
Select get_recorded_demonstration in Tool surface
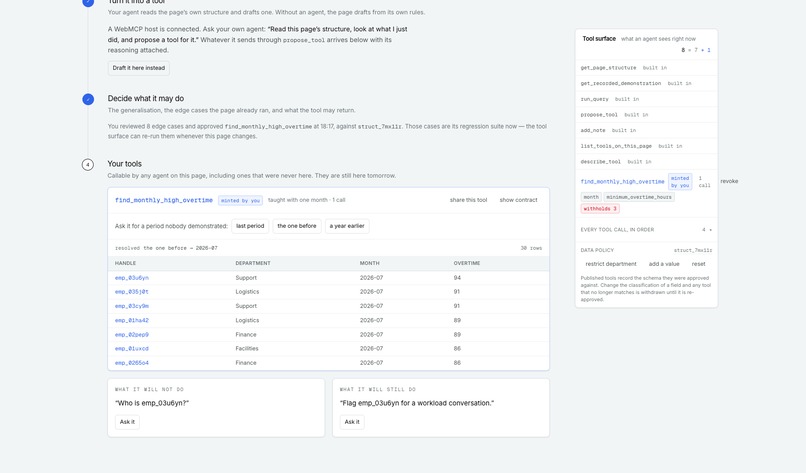620,83
